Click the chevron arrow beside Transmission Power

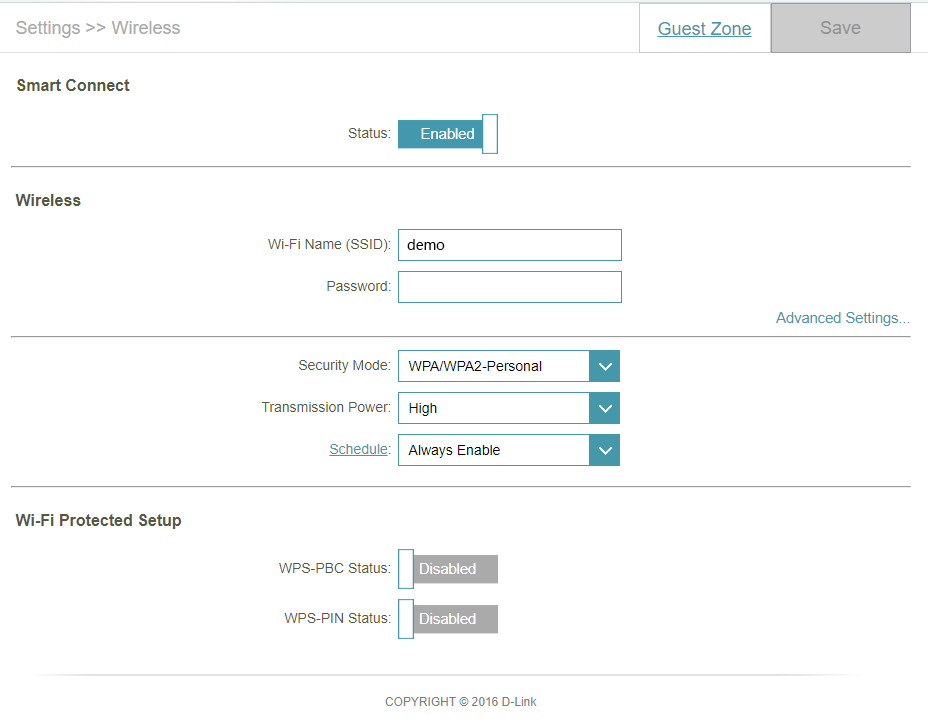coord(604,408)
